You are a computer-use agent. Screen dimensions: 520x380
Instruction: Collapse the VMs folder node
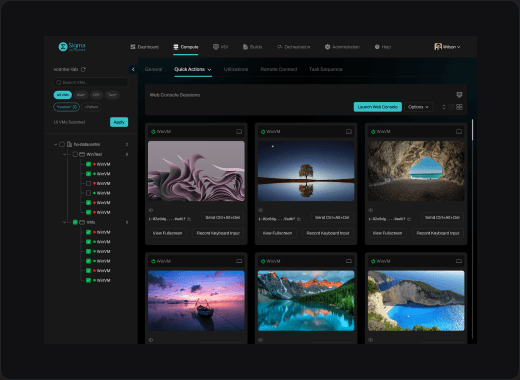[65, 222]
